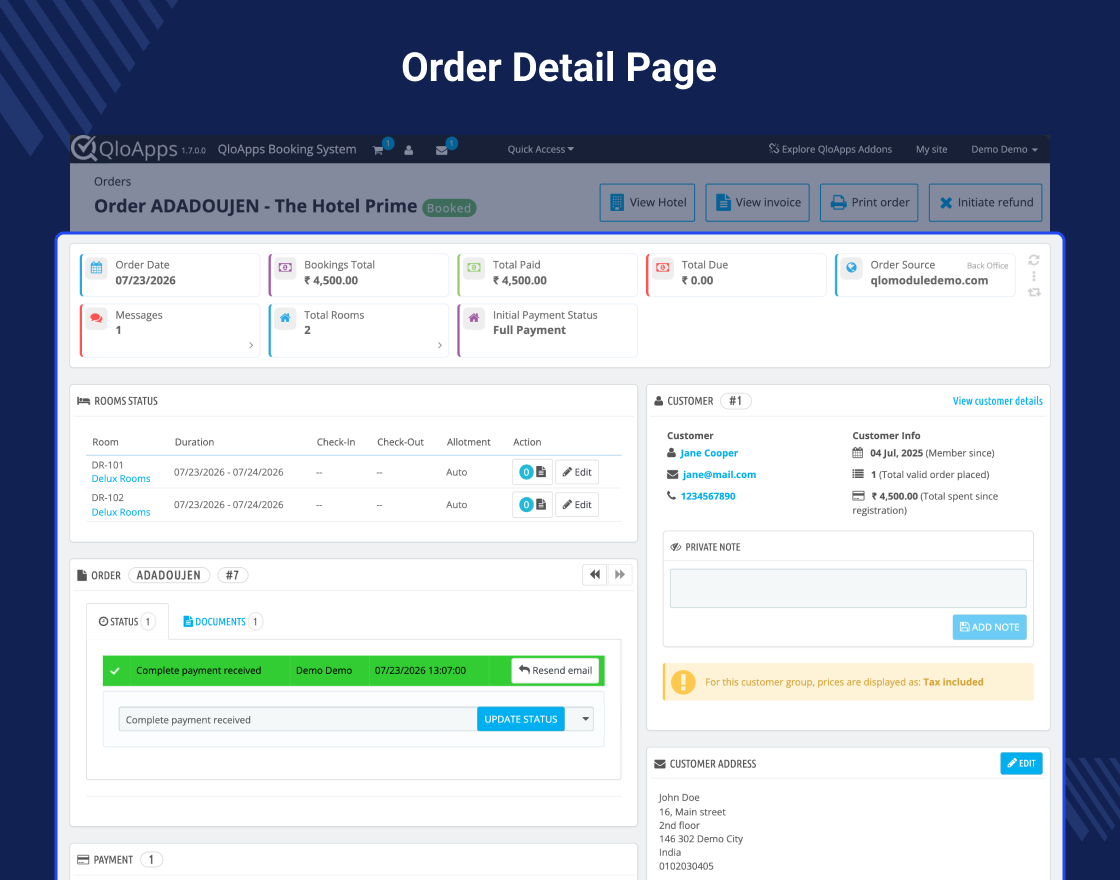Click the Orders breadcrumb text

112,181
